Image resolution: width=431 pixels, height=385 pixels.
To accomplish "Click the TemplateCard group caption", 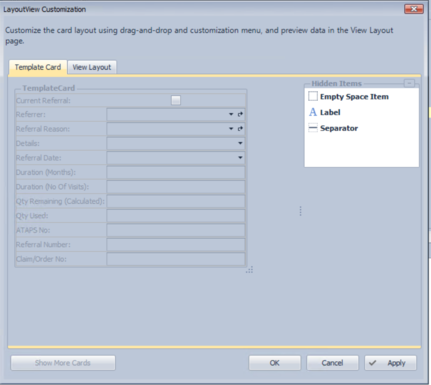I will pyautogui.click(x=49, y=88).
